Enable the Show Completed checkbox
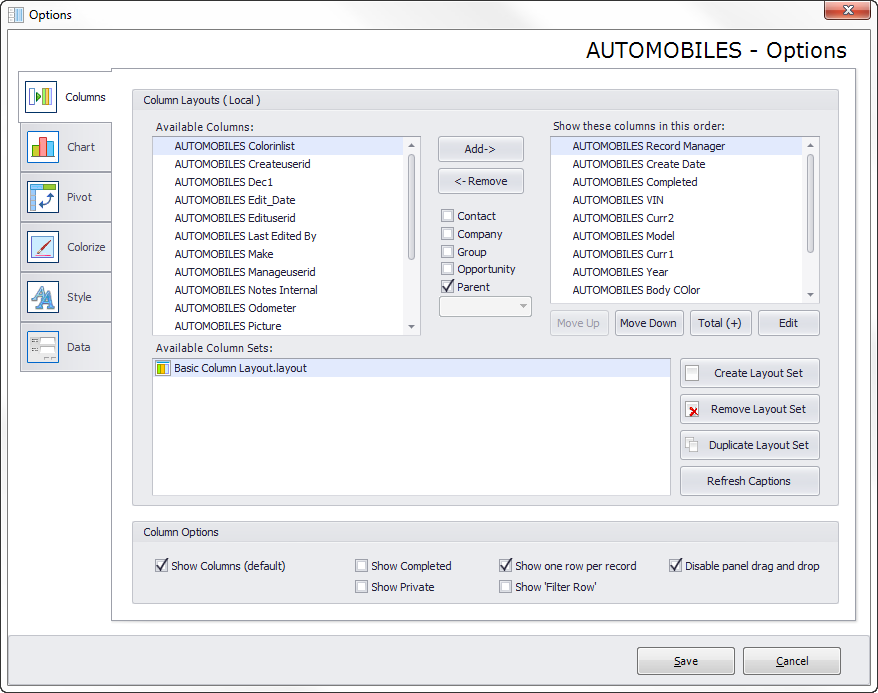This screenshot has height=693, width=878. tap(361, 566)
